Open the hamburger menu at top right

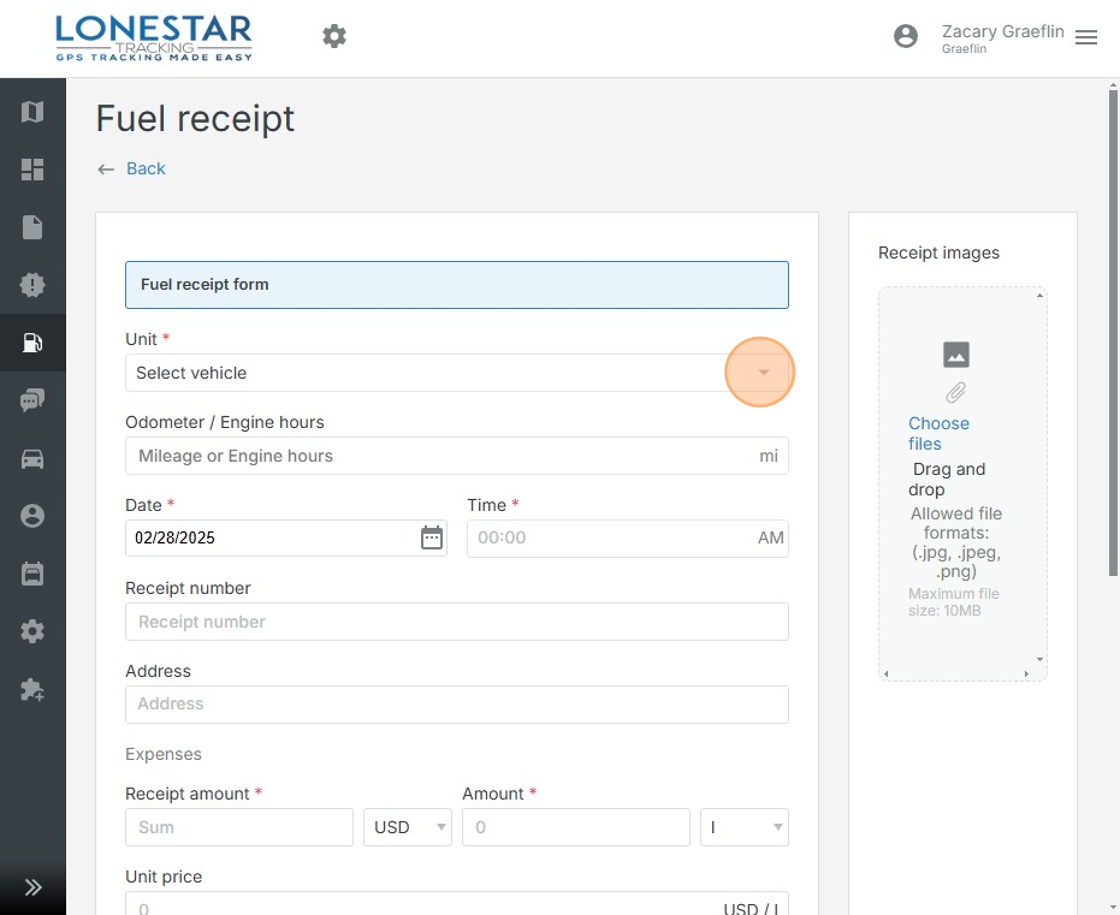click(1086, 37)
